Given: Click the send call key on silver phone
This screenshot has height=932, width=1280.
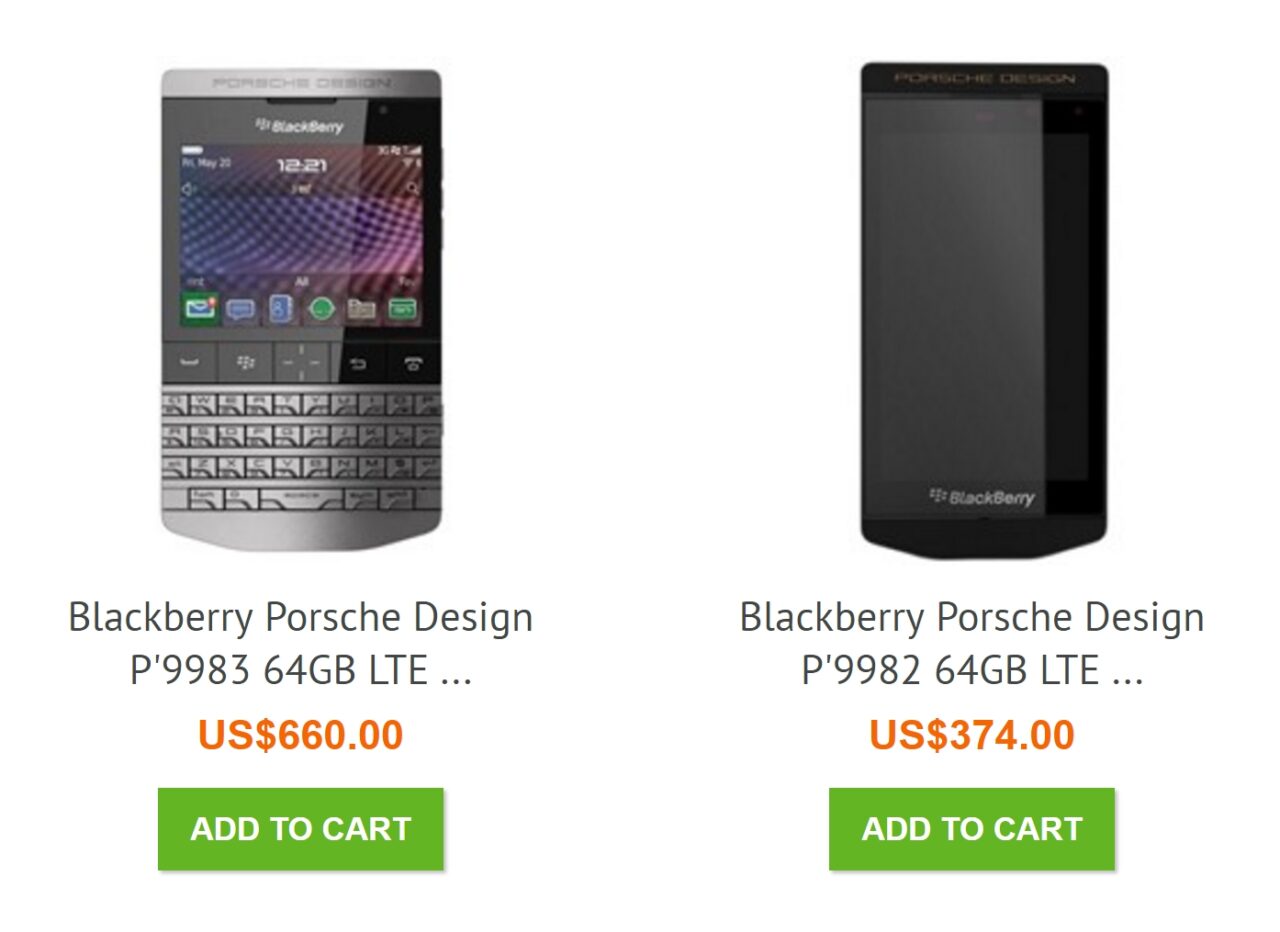Looking at the screenshot, I should point(190,362).
